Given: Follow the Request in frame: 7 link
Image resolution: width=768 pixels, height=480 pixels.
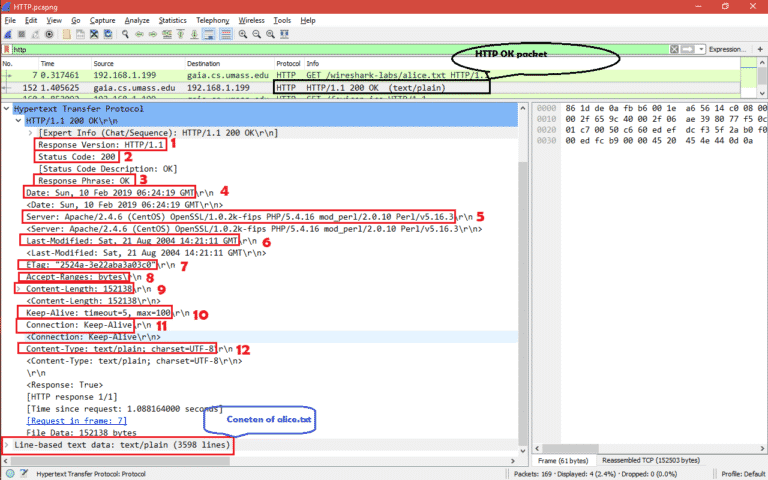Looking at the screenshot, I should (x=76, y=421).
